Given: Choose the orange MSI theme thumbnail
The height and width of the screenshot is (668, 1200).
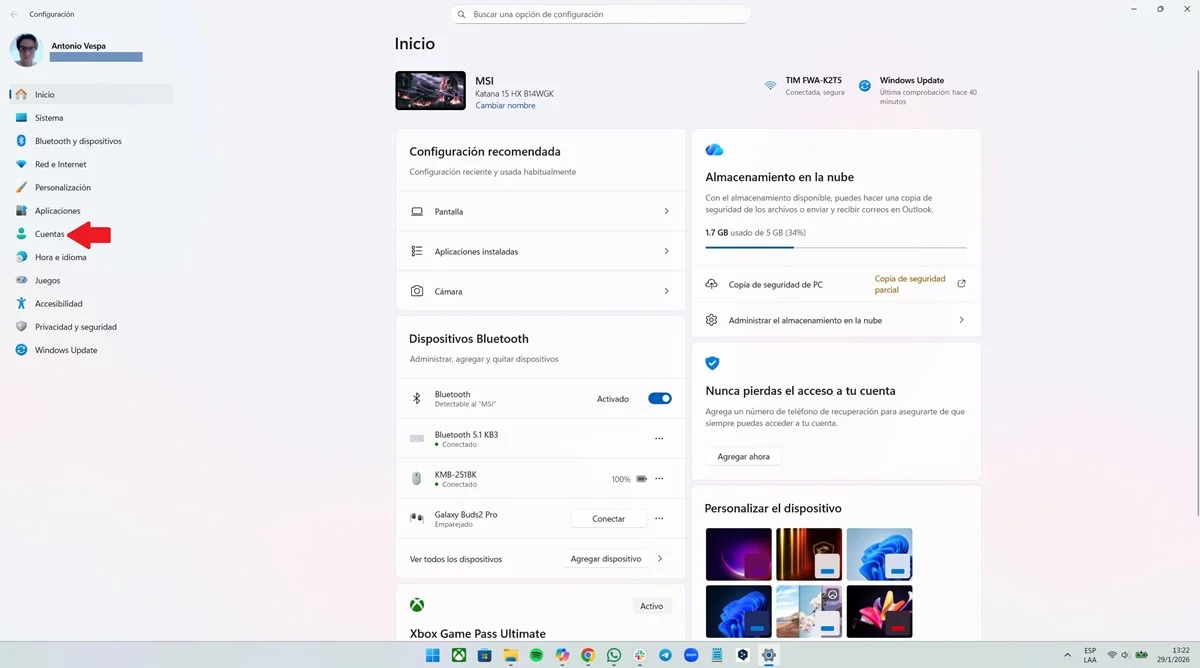Looking at the screenshot, I should pyautogui.click(x=809, y=554).
